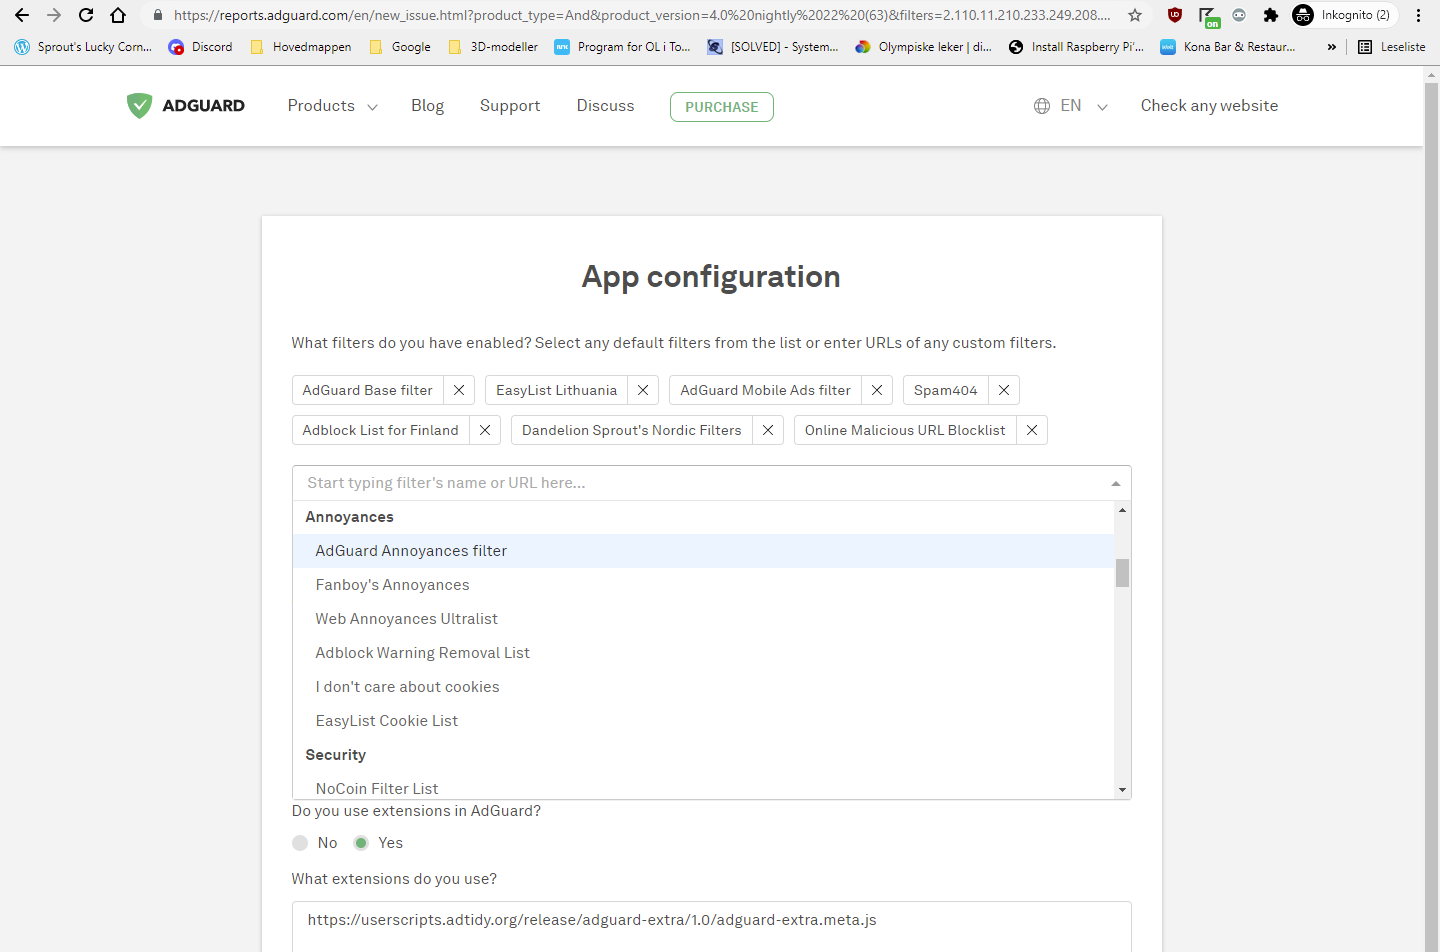Image resolution: width=1440 pixels, height=952 pixels.
Task: Click the Inkognito profile avatar icon
Action: coord(1302,15)
